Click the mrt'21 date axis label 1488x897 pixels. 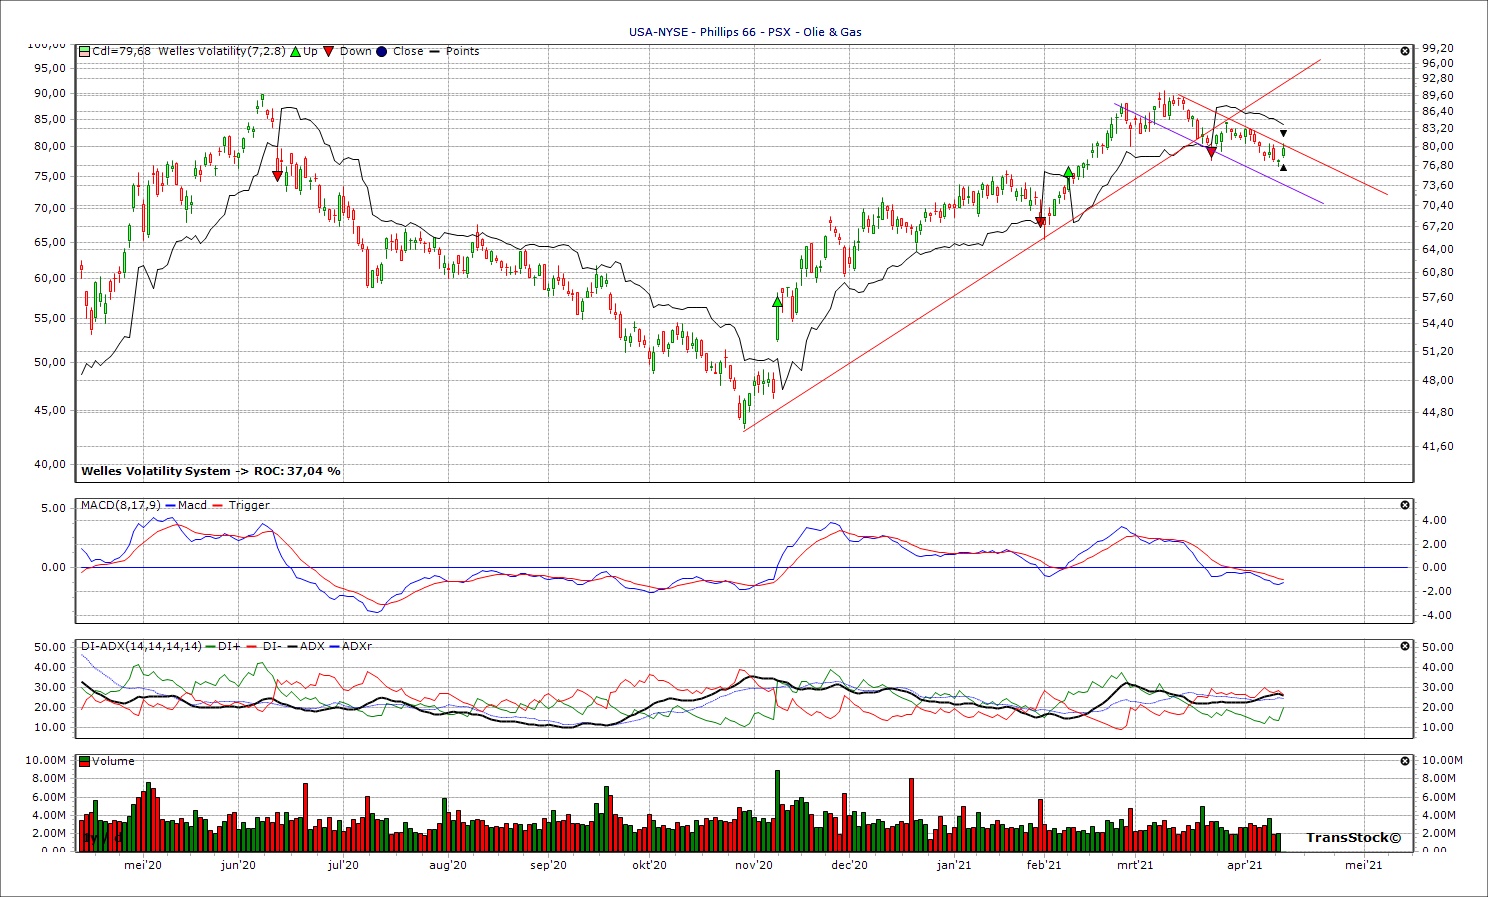pyautogui.click(x=1135, y=865)
